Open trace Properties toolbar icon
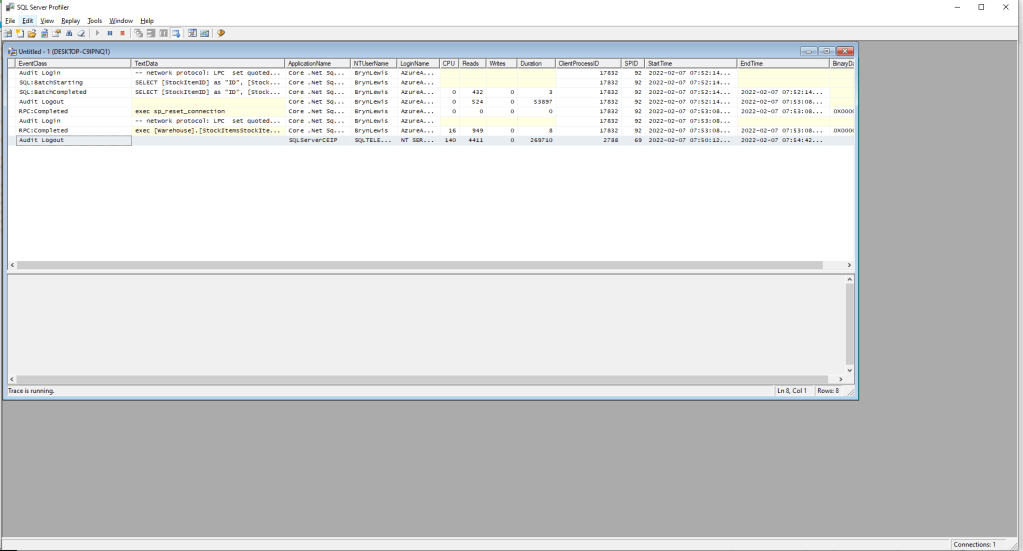This screenshot has height=551, width=1023. pyautogui.click(x=56, y=33)
